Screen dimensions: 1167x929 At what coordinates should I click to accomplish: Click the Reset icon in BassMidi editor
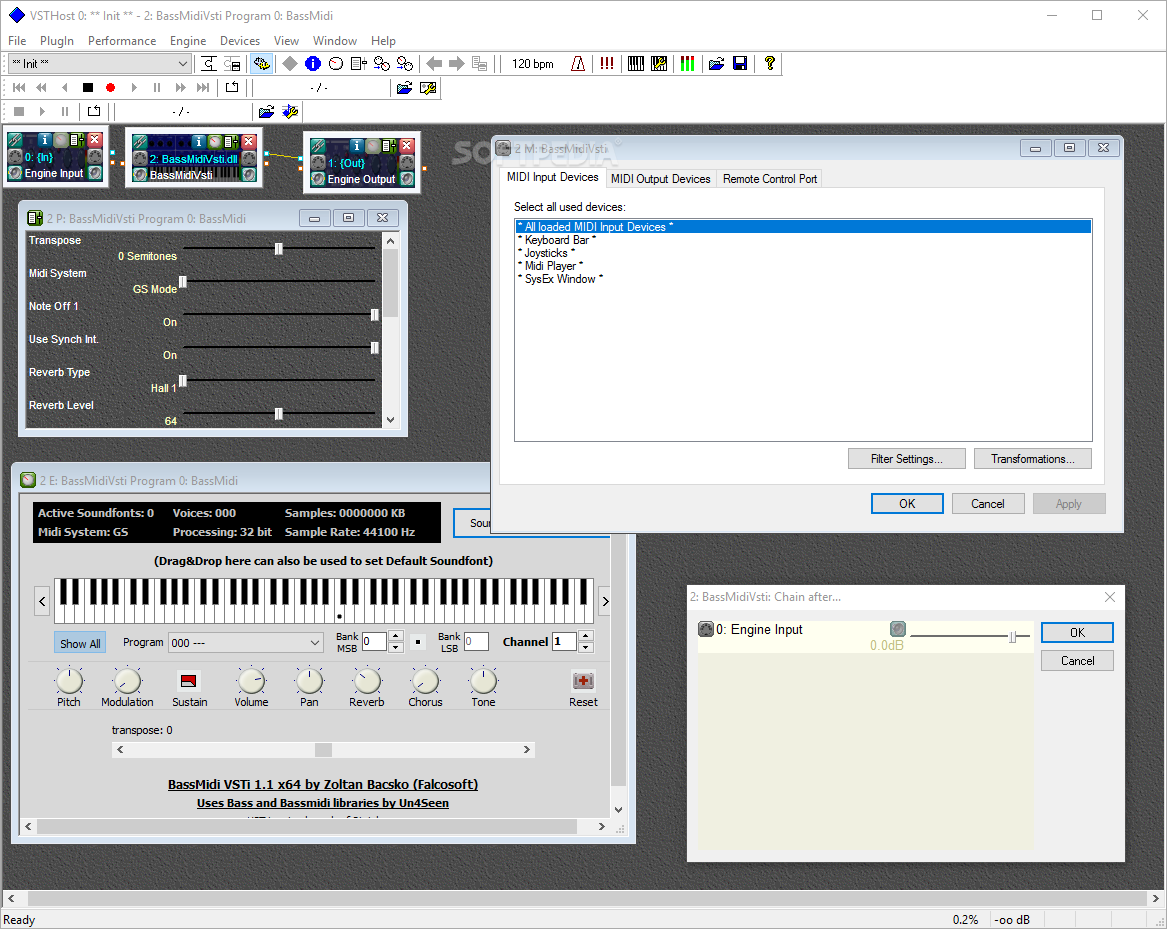pos(583,680)
